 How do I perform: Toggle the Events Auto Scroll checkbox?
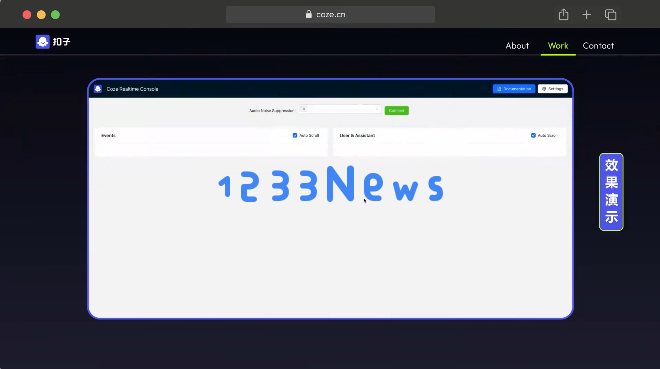(295, 135)
